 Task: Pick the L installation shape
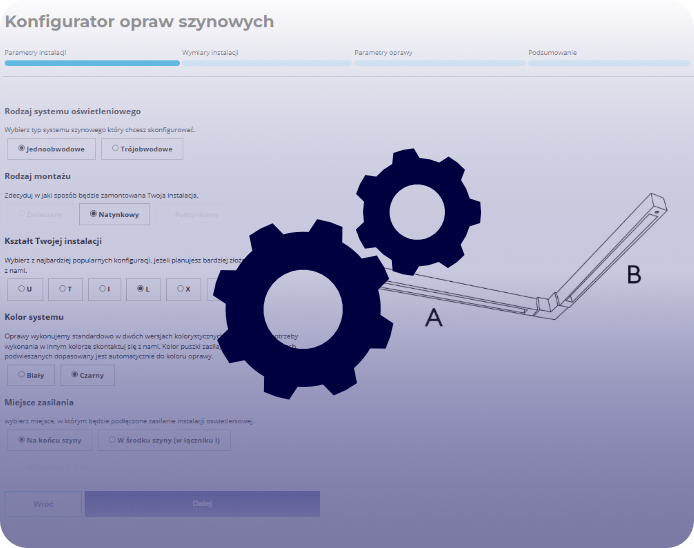[143, 289]
